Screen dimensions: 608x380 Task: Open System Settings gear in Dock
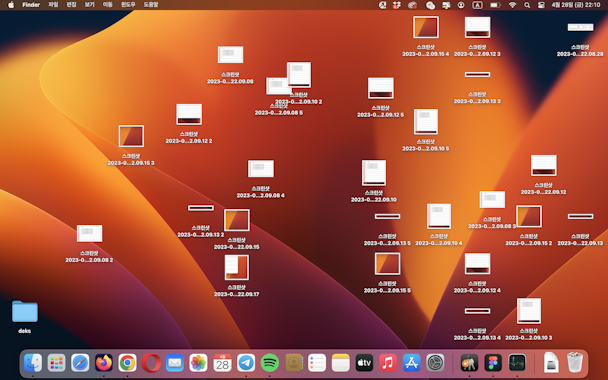(x=435, y=363)
